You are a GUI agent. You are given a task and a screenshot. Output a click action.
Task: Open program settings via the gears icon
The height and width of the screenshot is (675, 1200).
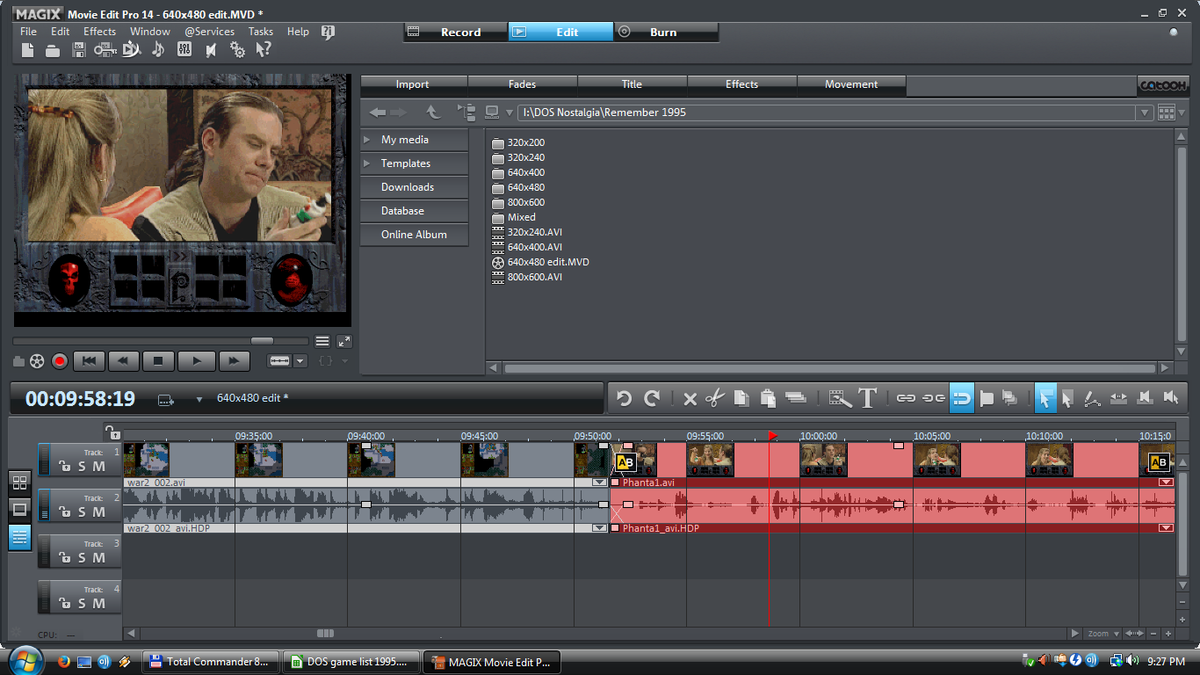[237, 50]
